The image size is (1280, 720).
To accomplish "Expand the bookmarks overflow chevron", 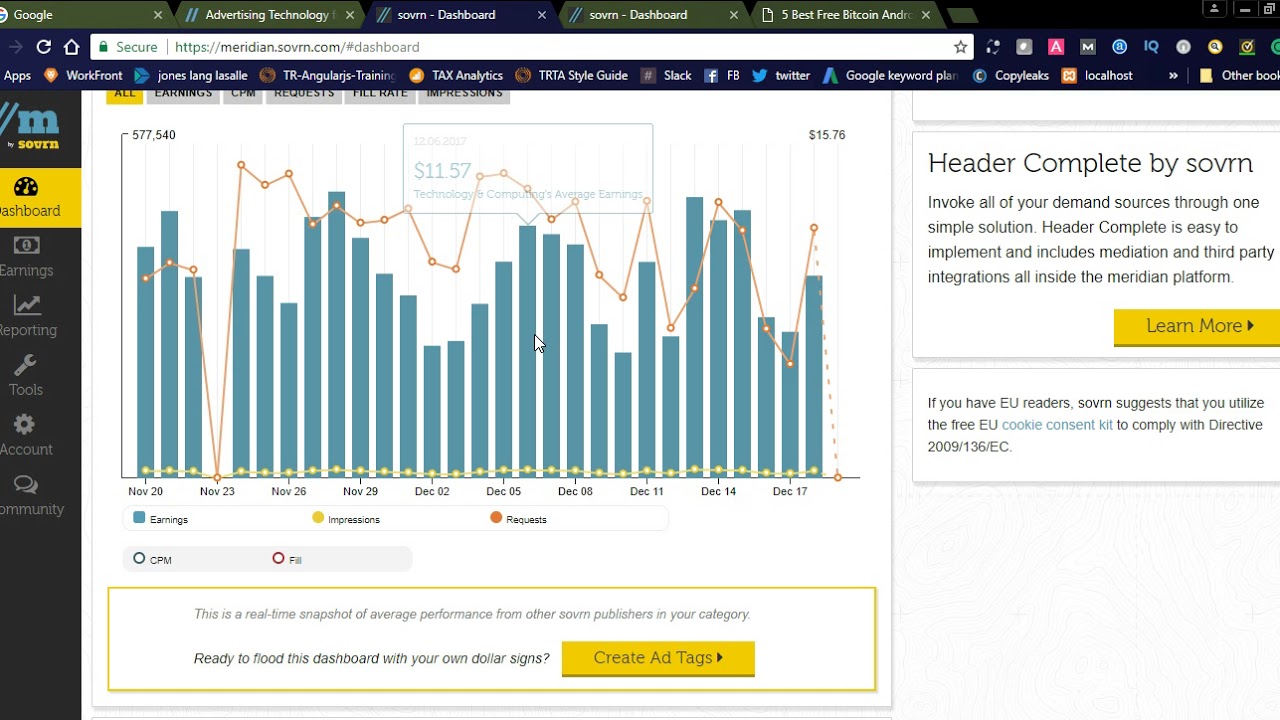I will click(1173, 75).
